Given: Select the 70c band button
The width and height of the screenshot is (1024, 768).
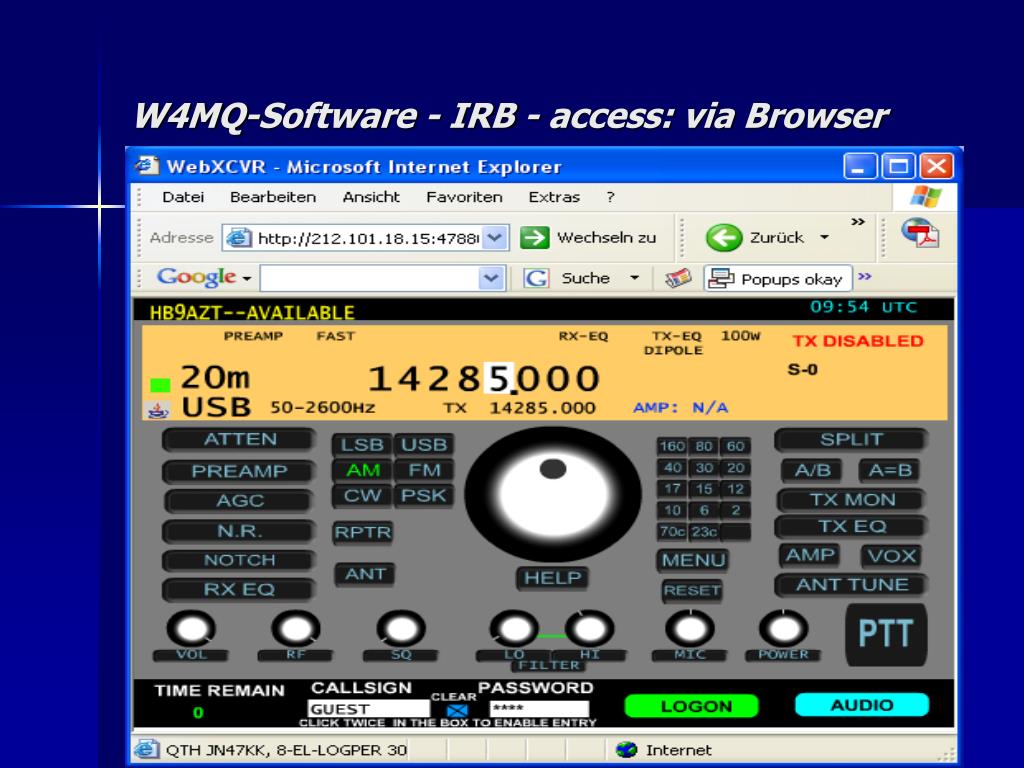Looking at the screenshot, I should (672, 532).
